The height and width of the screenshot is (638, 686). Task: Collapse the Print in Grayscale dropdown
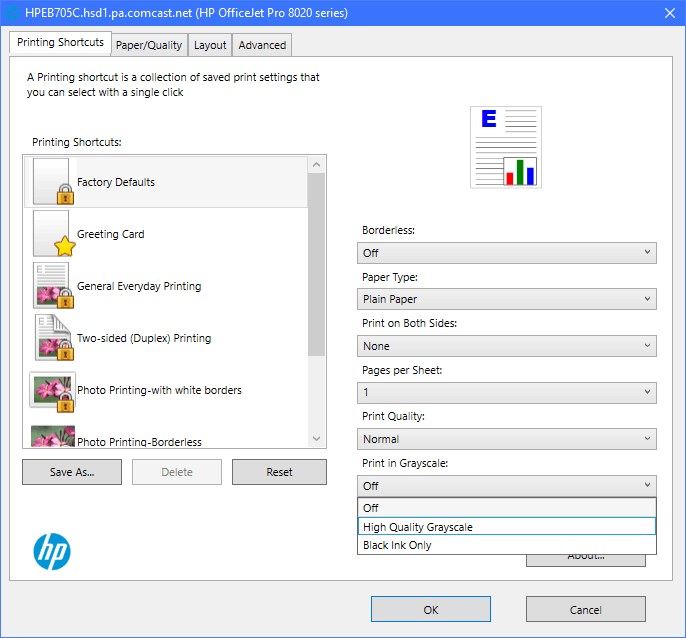(x=507, y=486)
